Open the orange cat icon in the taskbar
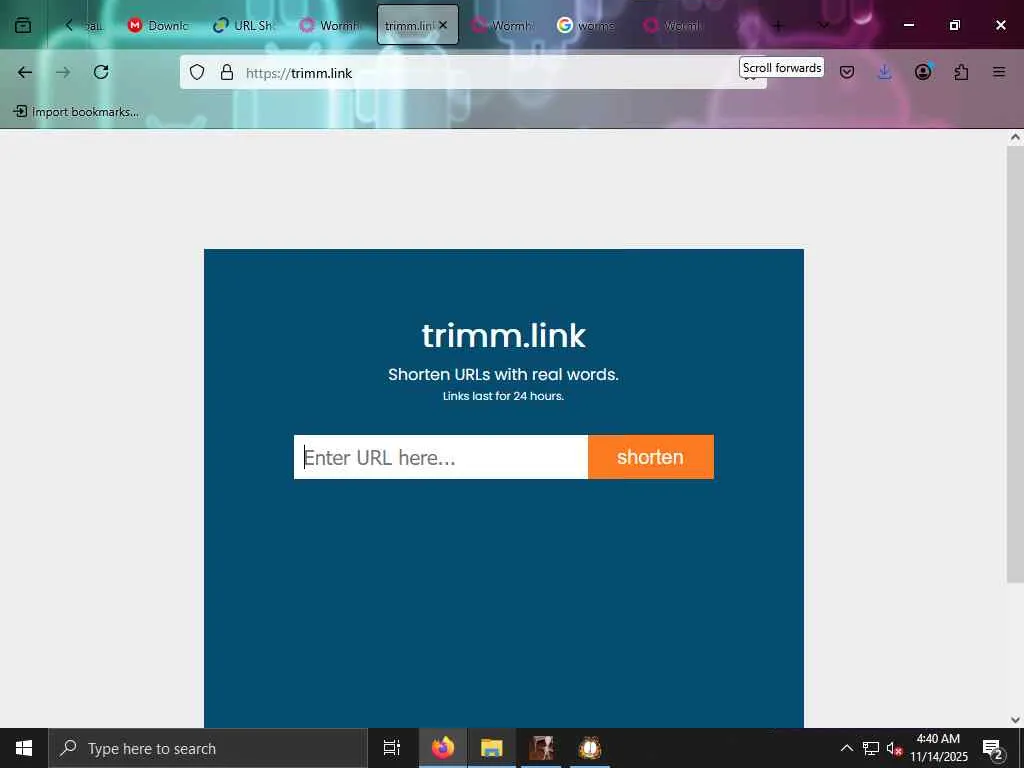 pyautogui.click(x=590, y=748)
